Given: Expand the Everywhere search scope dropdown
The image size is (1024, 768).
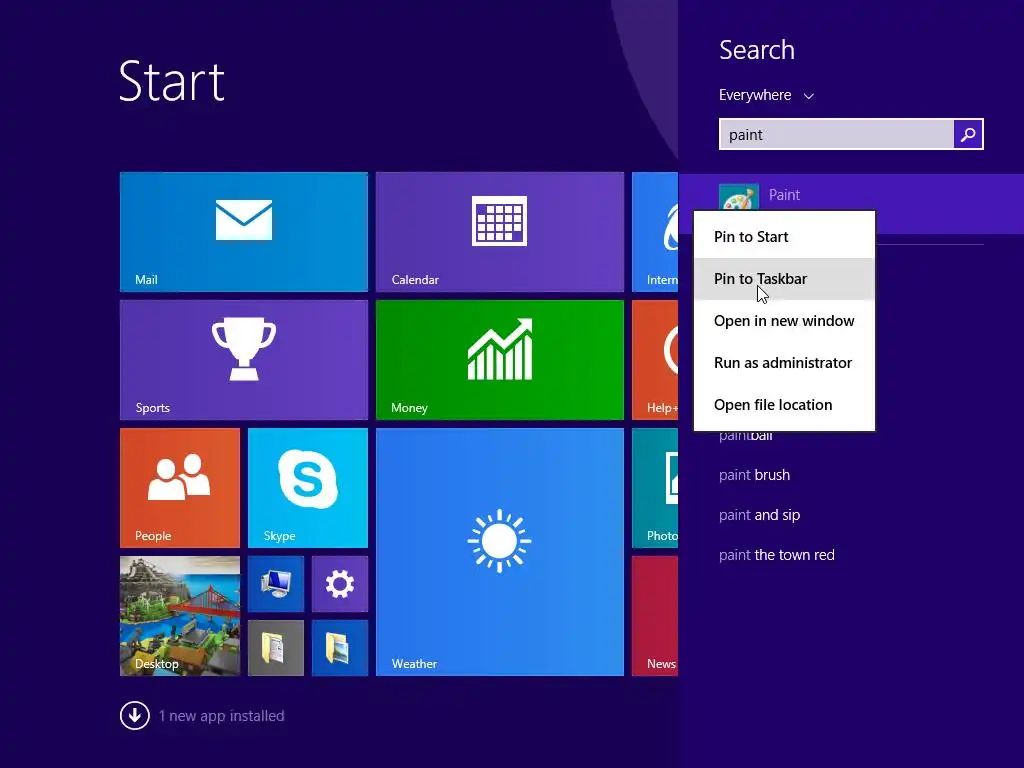Looking at the screenshot, I should pos(766,95).
